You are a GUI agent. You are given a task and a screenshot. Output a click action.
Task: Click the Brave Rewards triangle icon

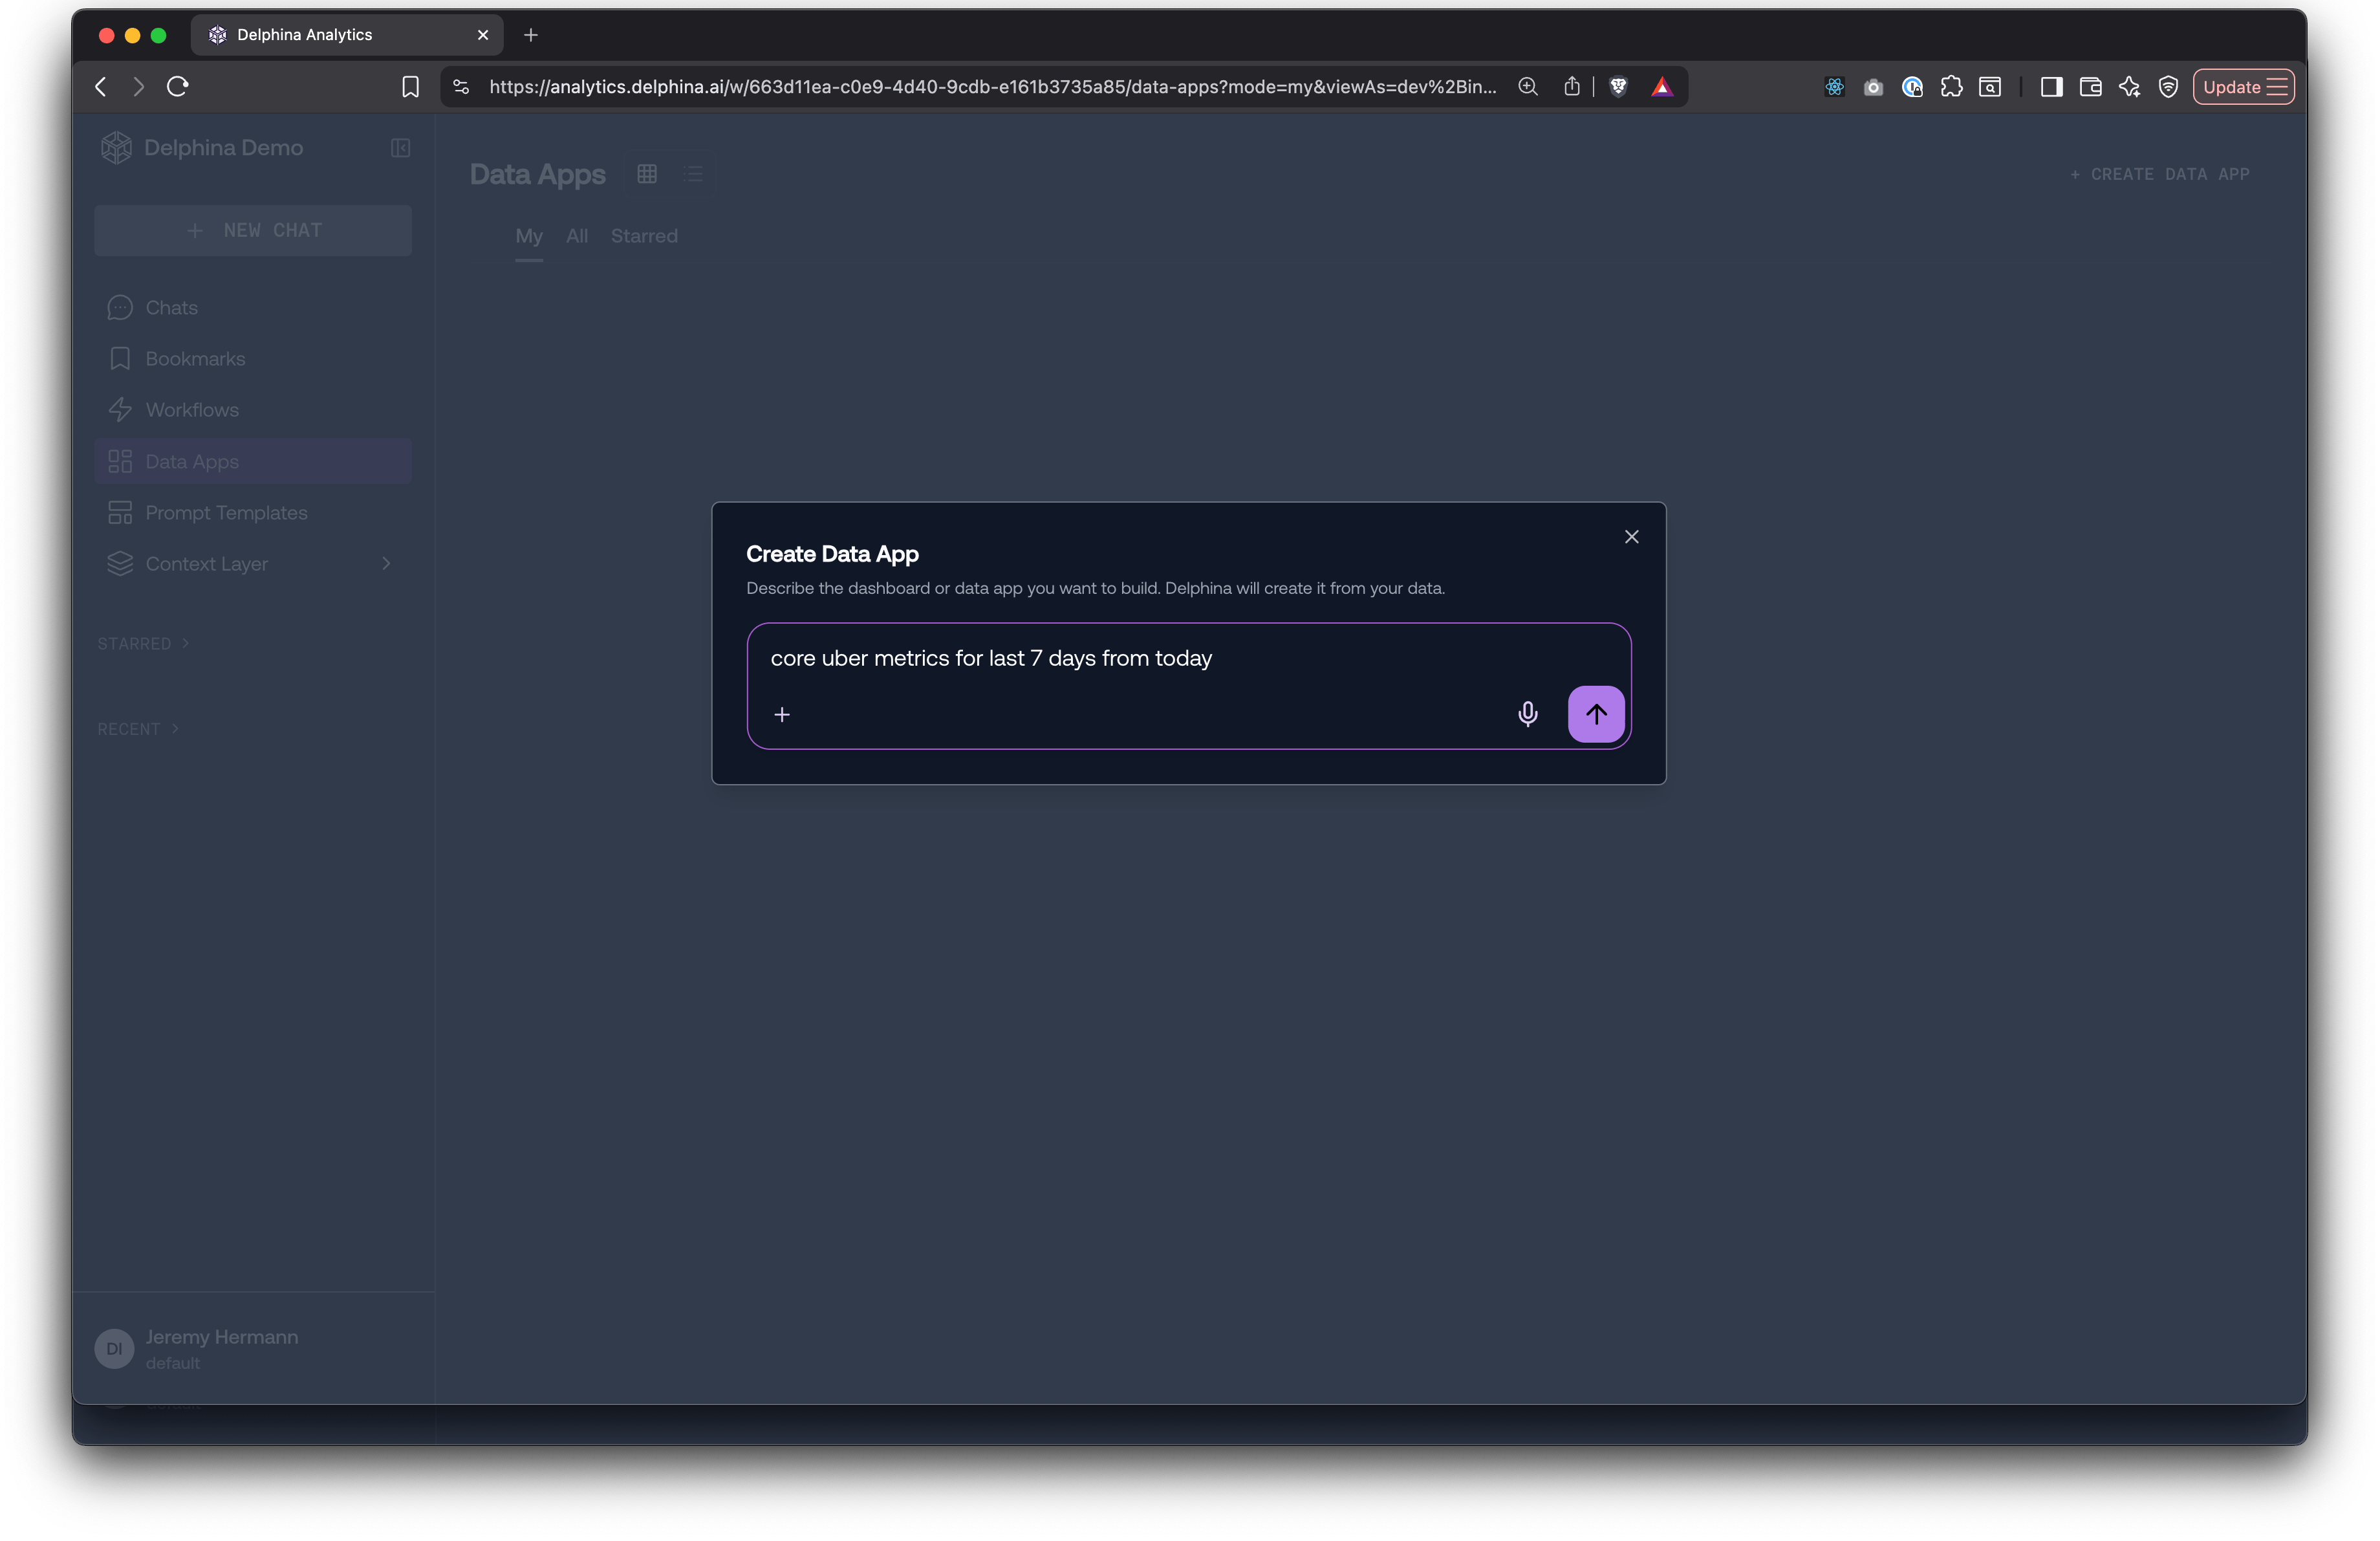[x=1661, y=87]
